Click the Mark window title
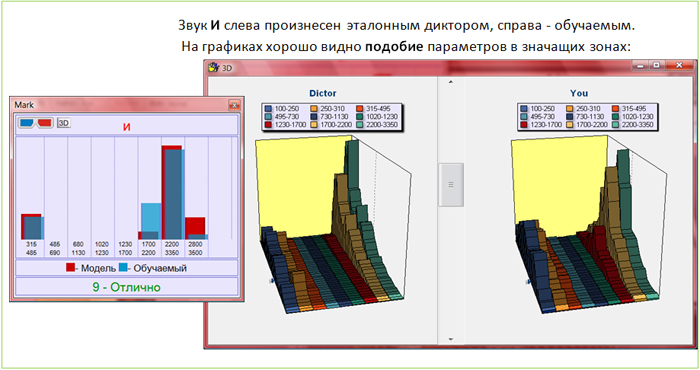Image resolution: width=700 pixels, height=370 pixels. [24, 105]
